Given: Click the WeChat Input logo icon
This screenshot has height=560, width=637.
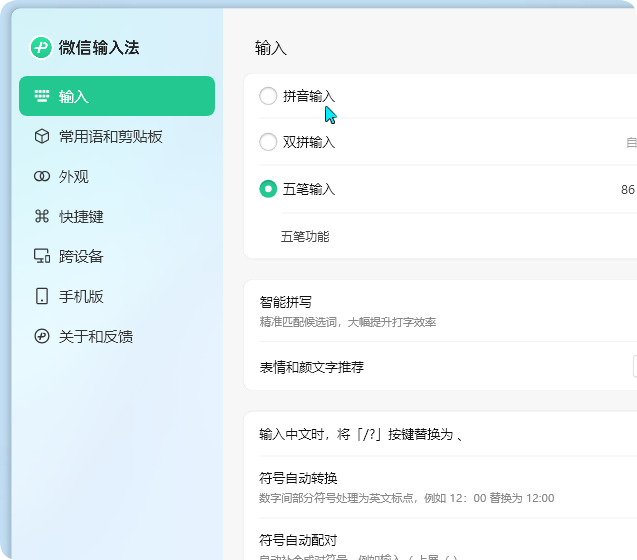Looking at the screenshot, I should 41,48.
